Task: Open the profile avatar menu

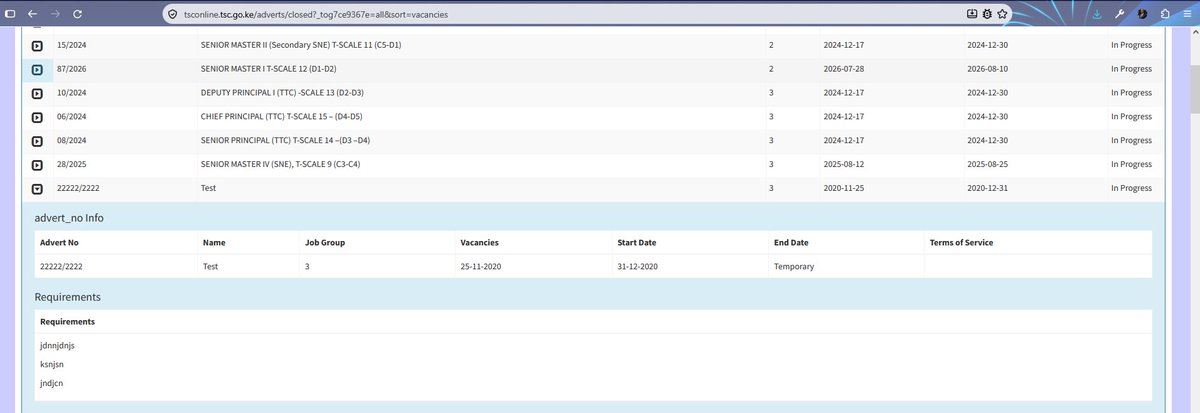Action: [x=1143, y=14]
